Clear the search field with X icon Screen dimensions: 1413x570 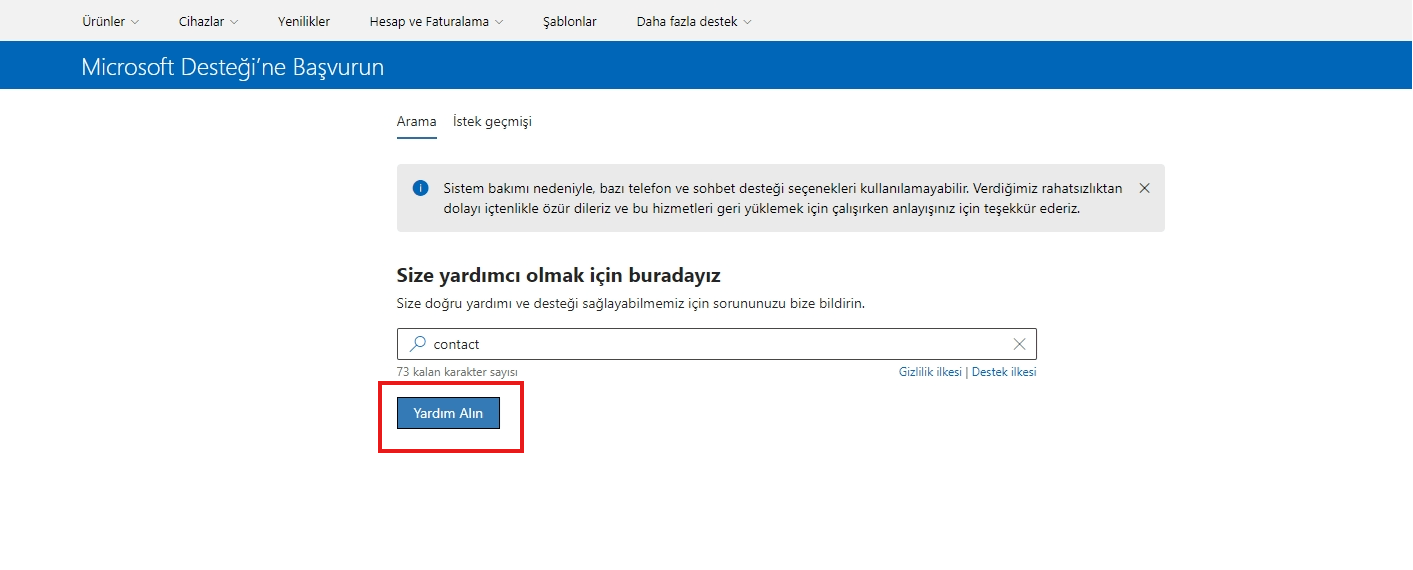1020,344
